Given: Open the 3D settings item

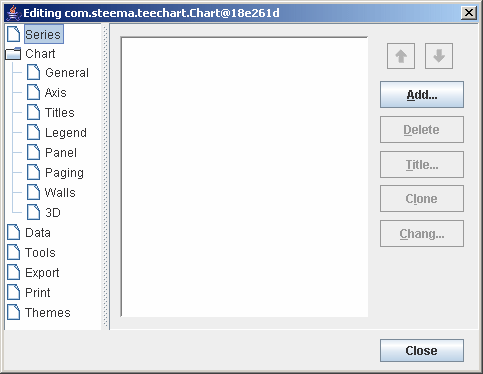Looking at the screenshot, I should (x=53, y=213).
